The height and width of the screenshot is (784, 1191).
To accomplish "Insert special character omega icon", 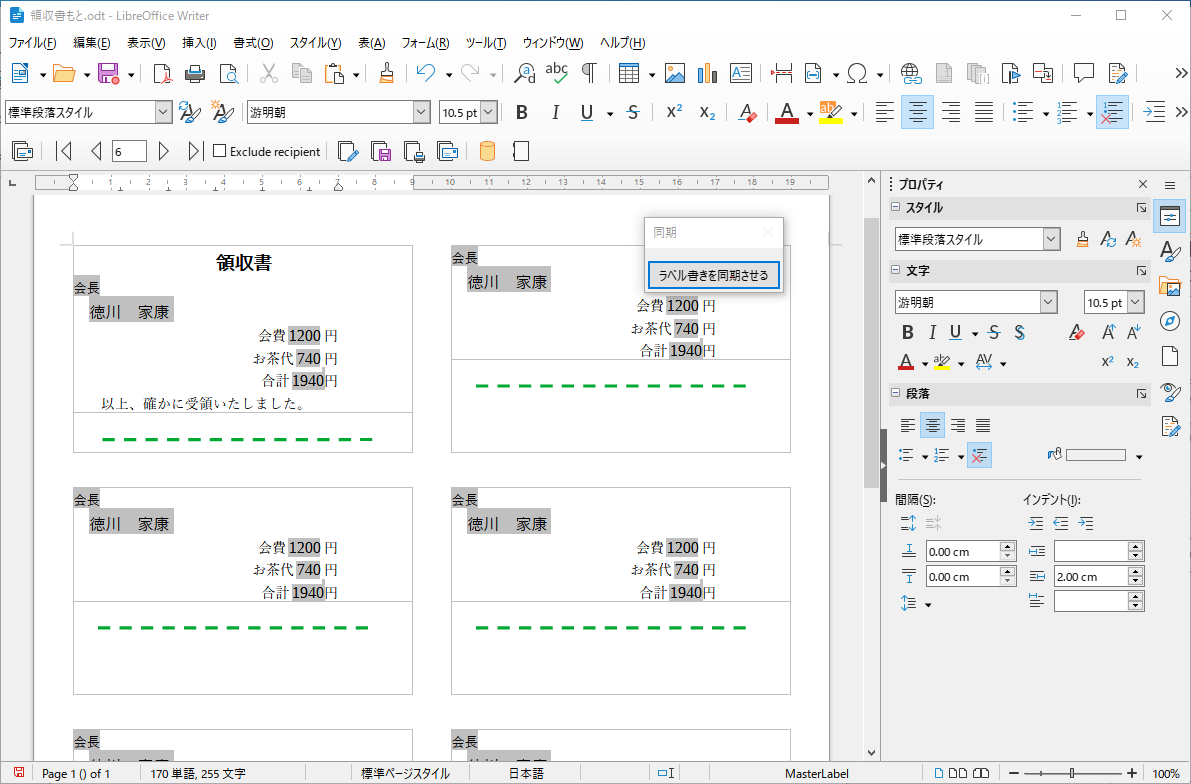I will (x=857, y=74).
